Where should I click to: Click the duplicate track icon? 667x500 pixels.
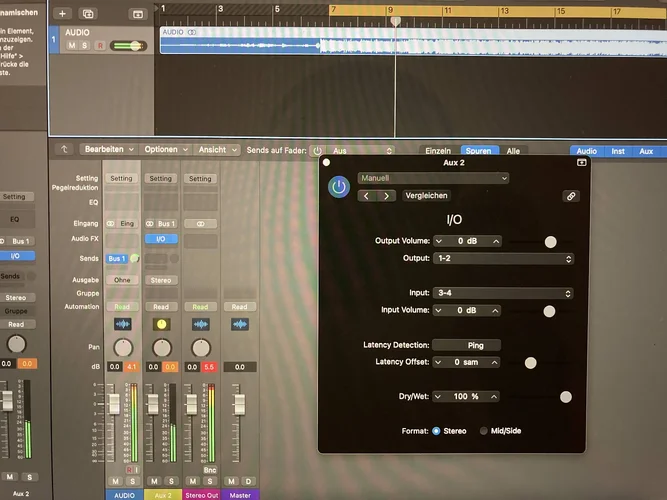[88, 14]
